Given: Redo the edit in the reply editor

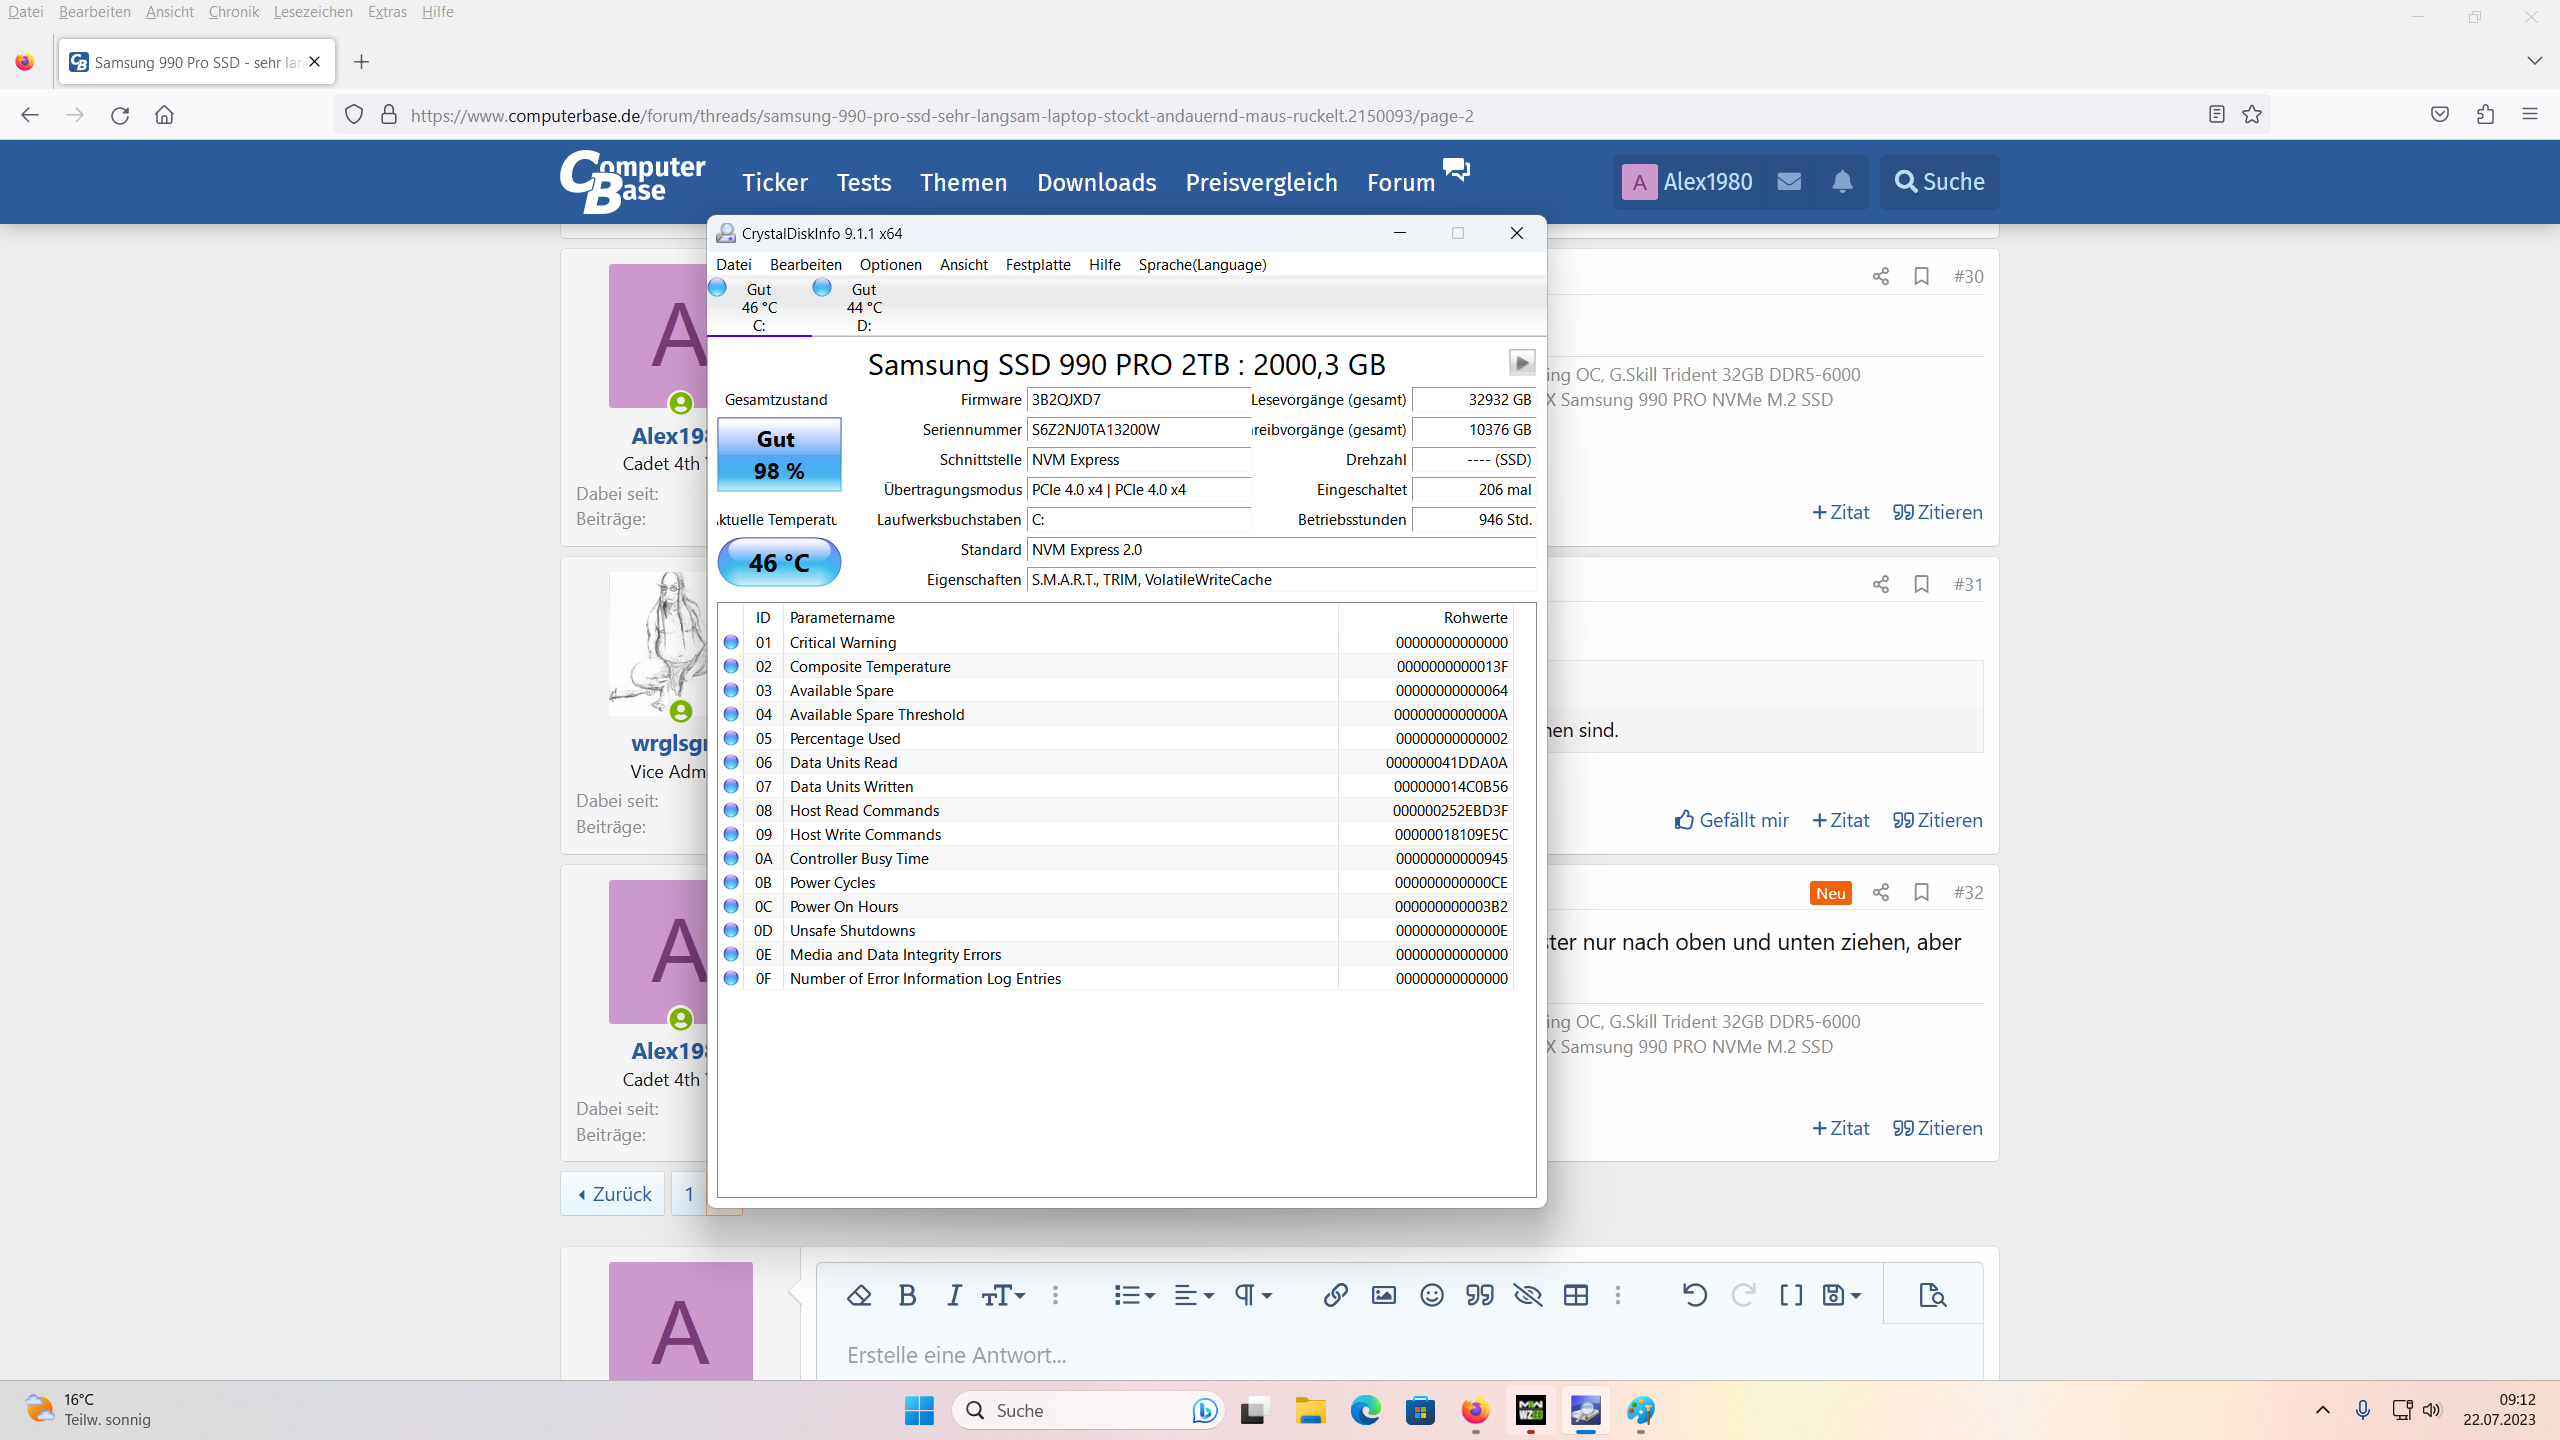Looking at the screenshot, I should click(1743, 1295).
